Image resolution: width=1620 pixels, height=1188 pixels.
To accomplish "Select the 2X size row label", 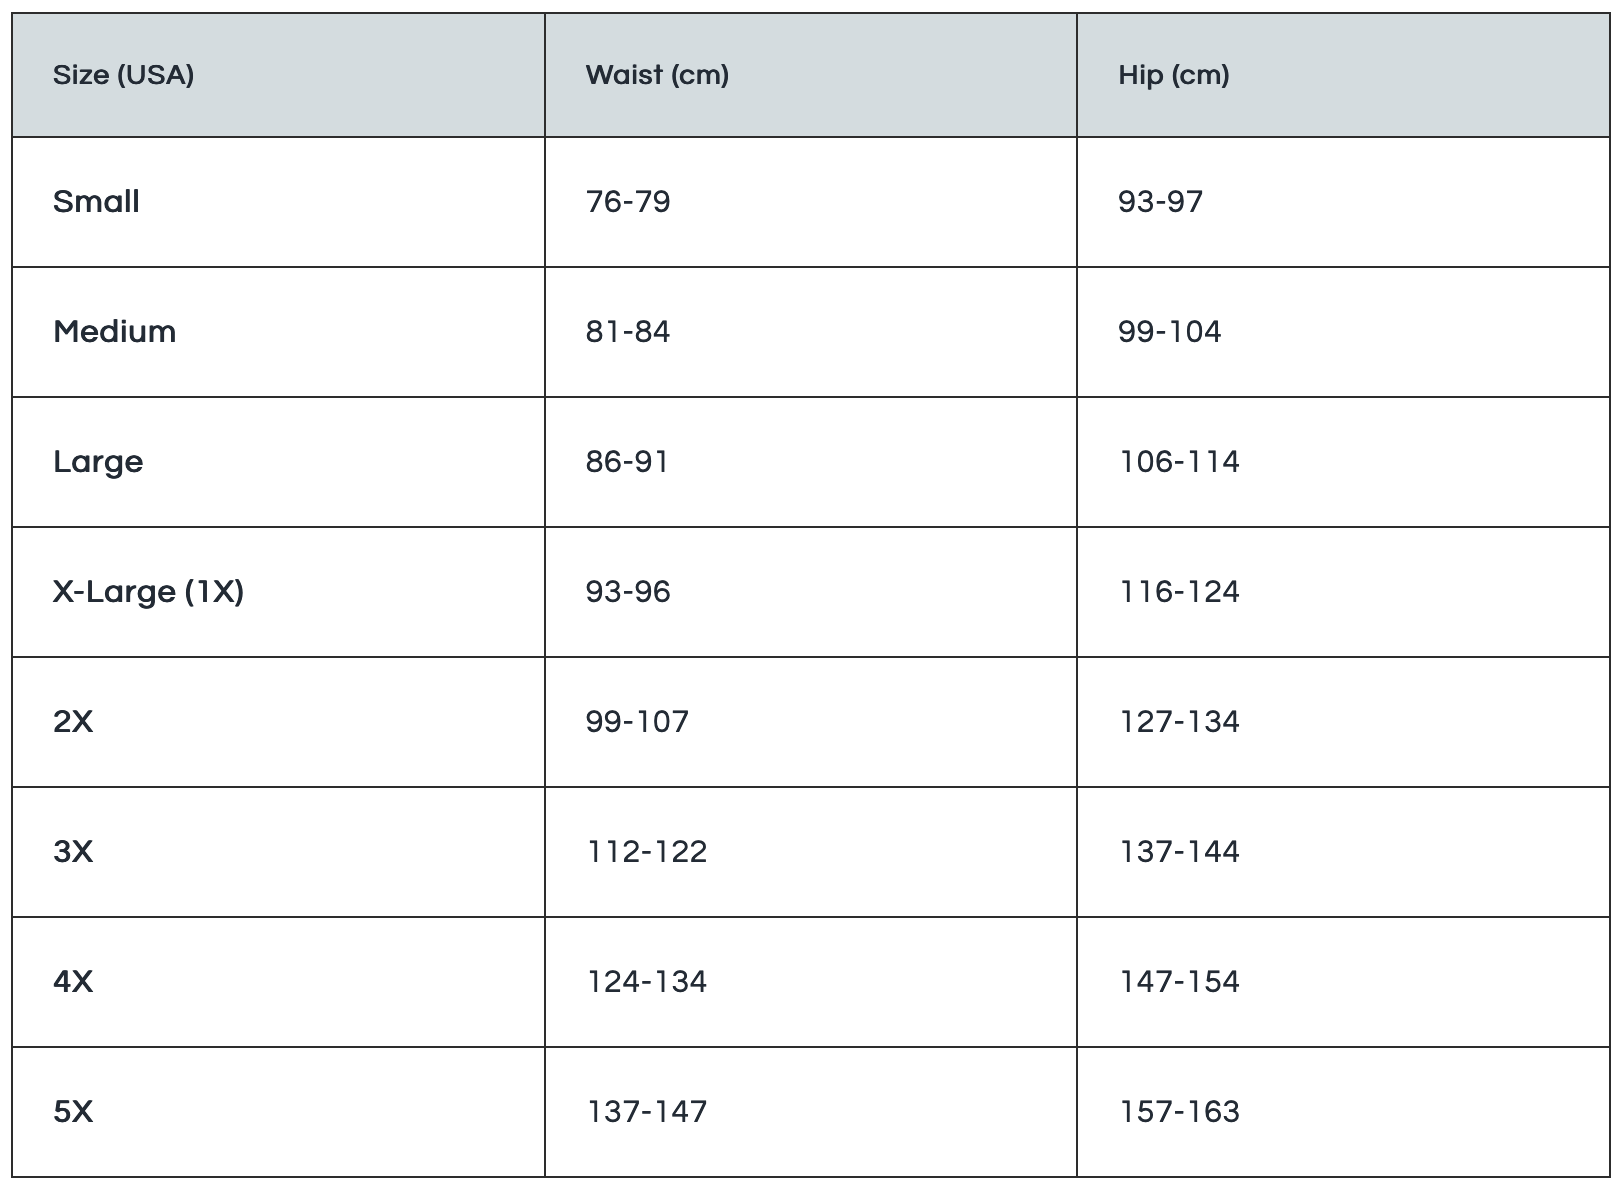I will 73,722.
